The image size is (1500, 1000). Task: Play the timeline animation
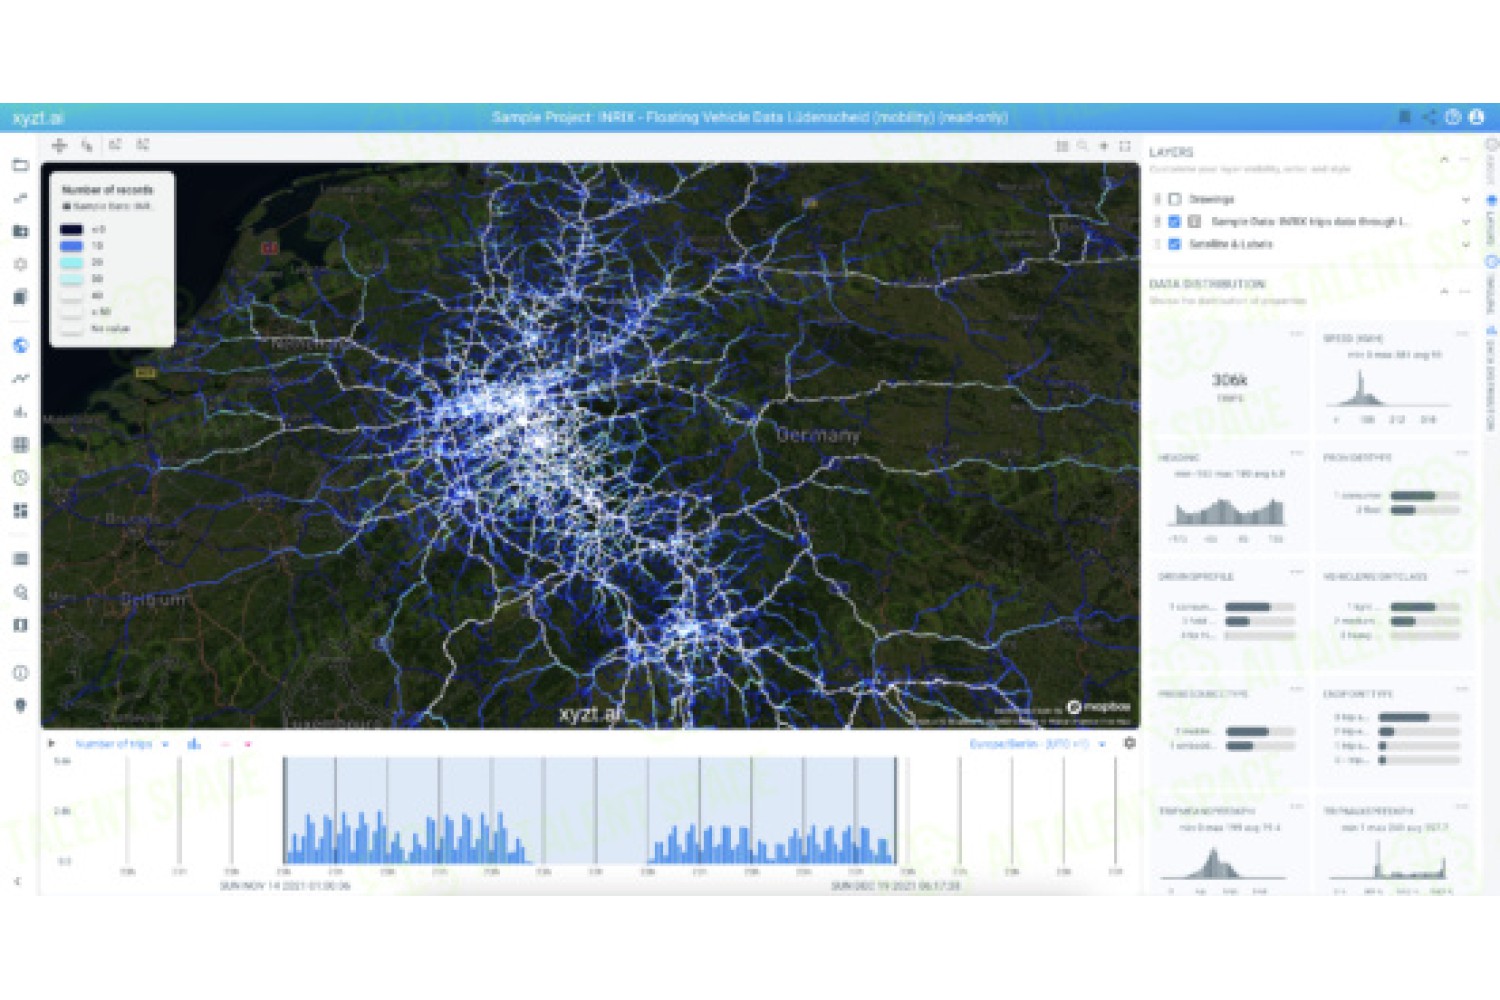pos(52,744)
